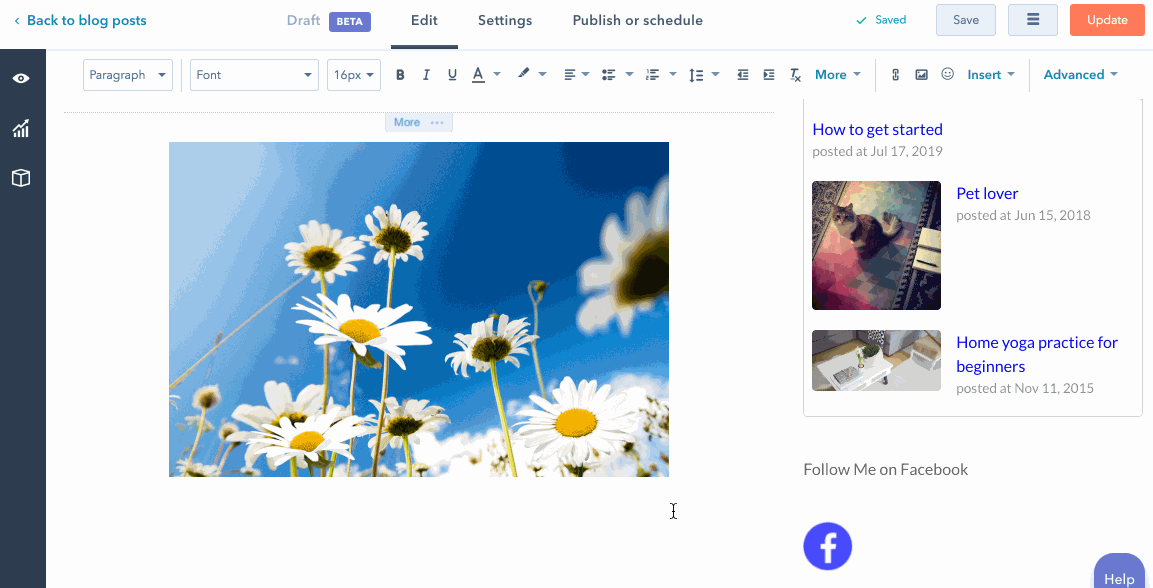This screenshot has height=588, width=1153.
Task: Open the optimize chart icon in sidebar
Action: pyautogui.click(x=21, y=129)
